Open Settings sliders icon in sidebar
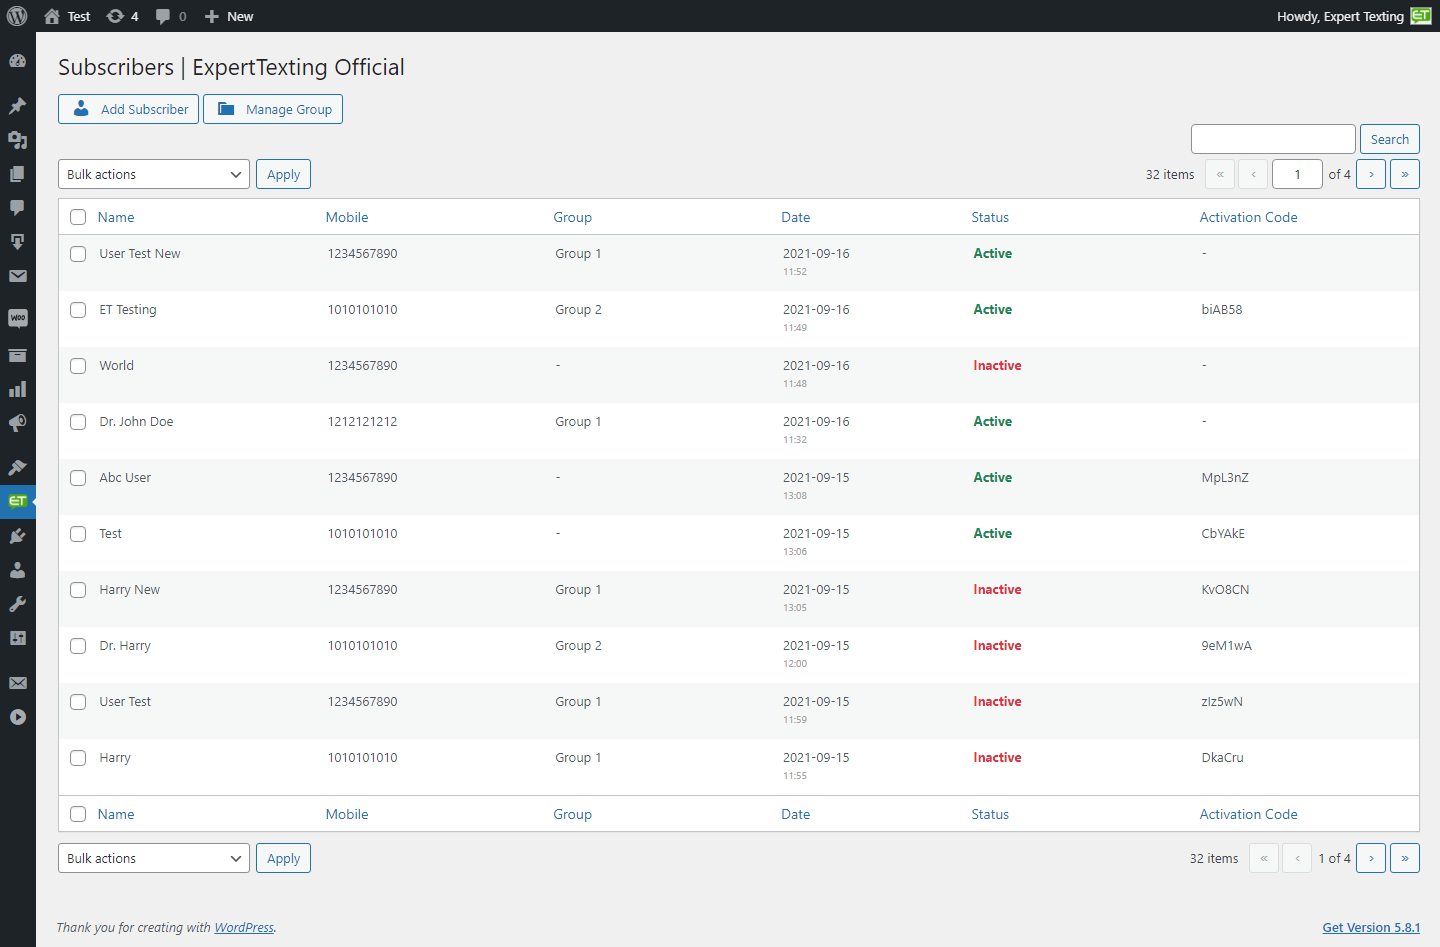The height and width of the screenshot is (947, 1440). 17,638
